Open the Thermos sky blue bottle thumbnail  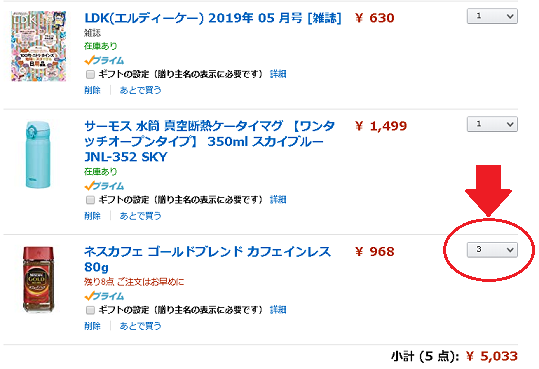tap(38, 154)
